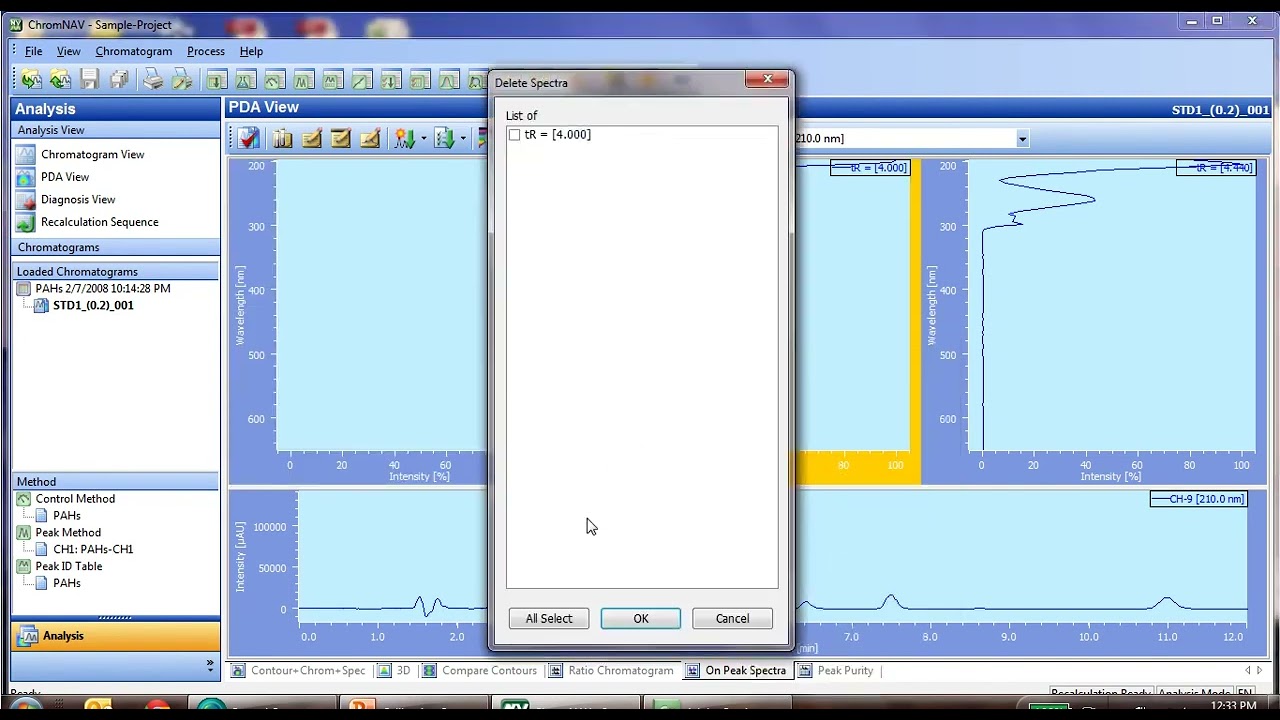Switch to the 3D tab
The width and height of the screenshot is (1280, 720).
[395, 671]
